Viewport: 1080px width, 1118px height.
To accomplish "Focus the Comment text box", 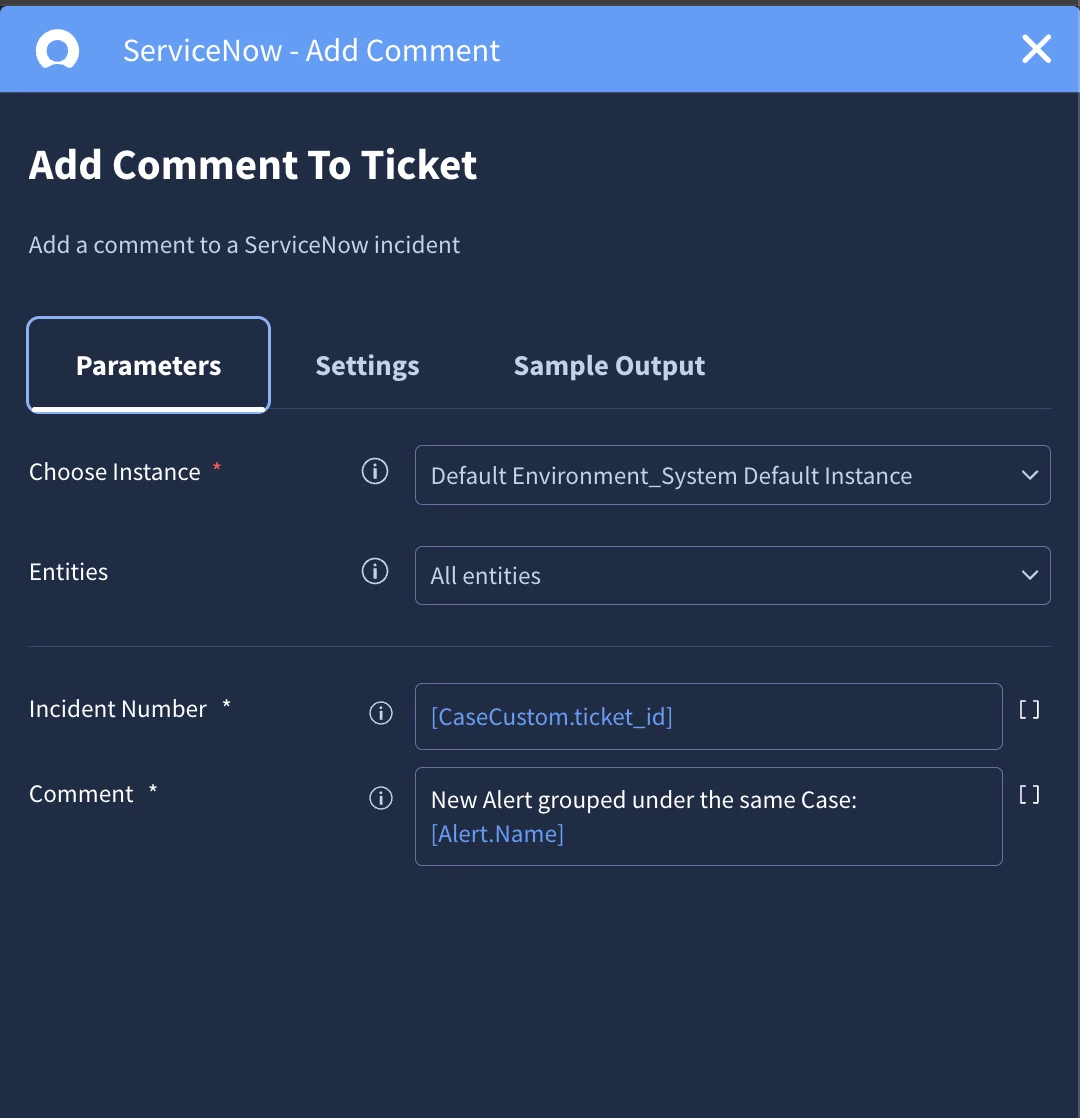I will [x=709, y=816].
